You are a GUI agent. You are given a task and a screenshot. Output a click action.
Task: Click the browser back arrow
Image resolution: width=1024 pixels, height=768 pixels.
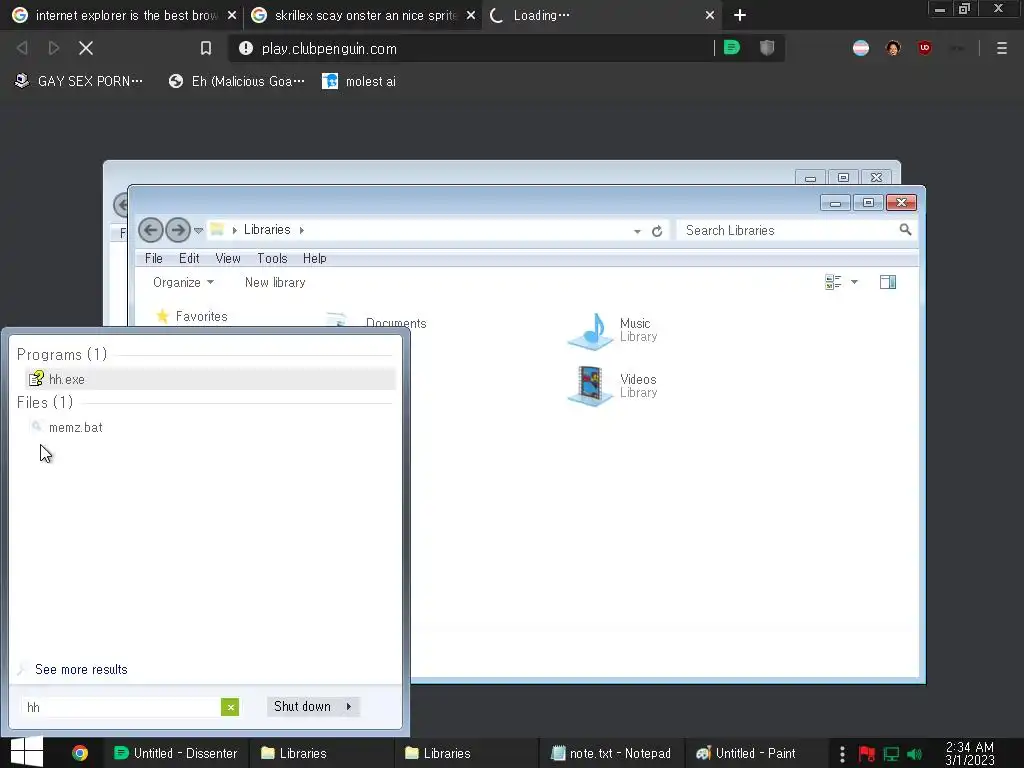tap(22, 48)
